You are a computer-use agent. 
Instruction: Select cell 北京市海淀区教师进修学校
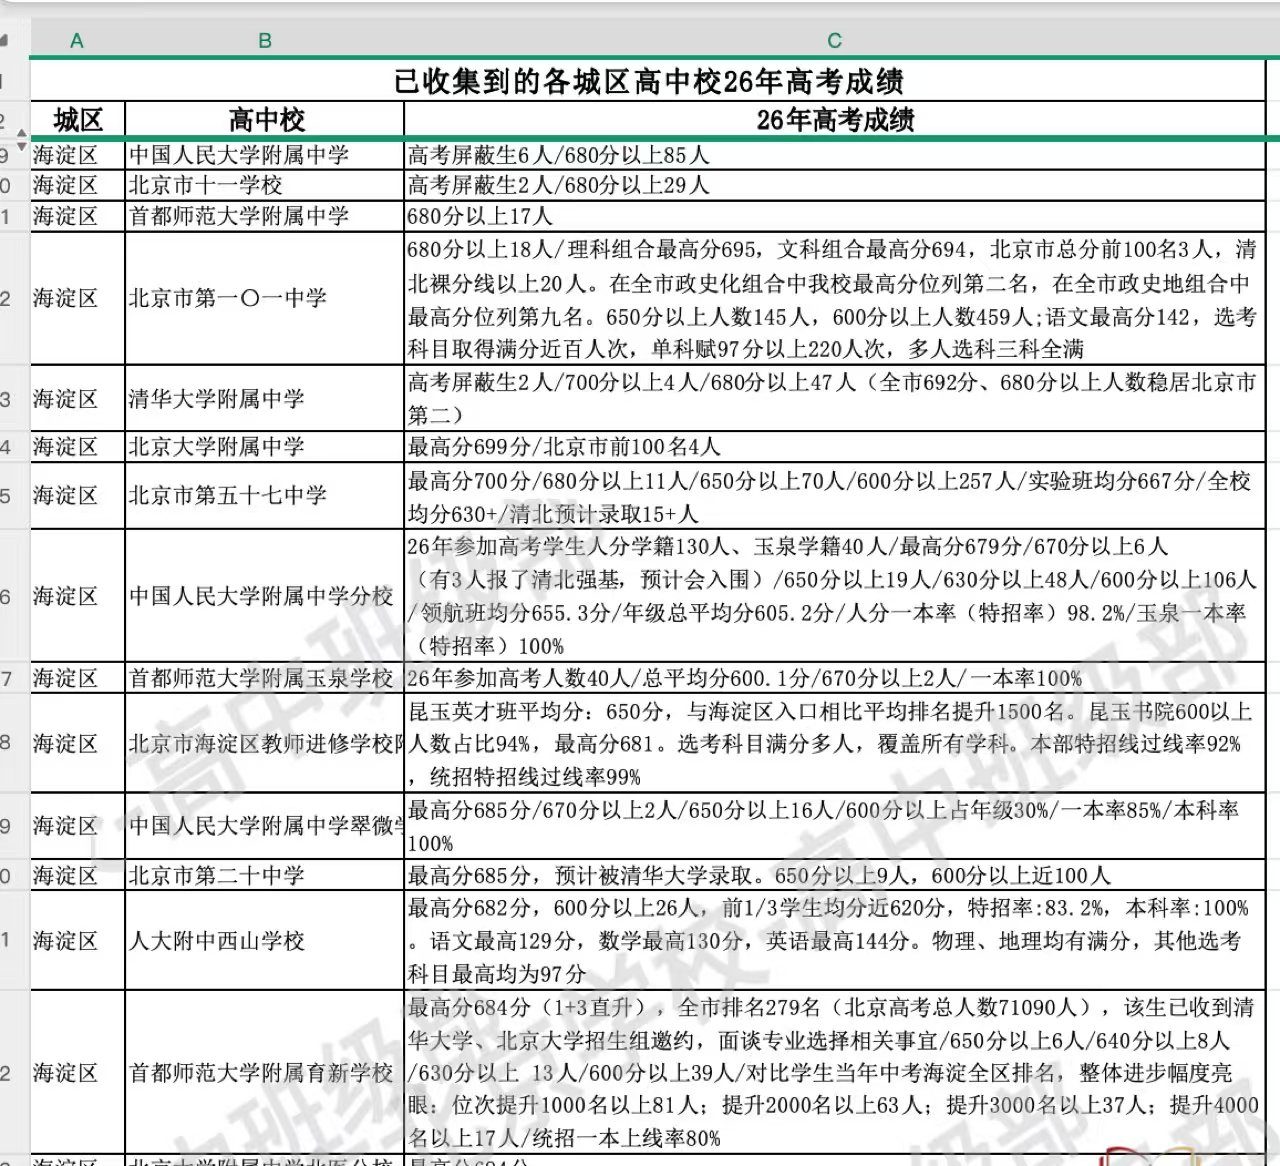(x=265, y=743)
